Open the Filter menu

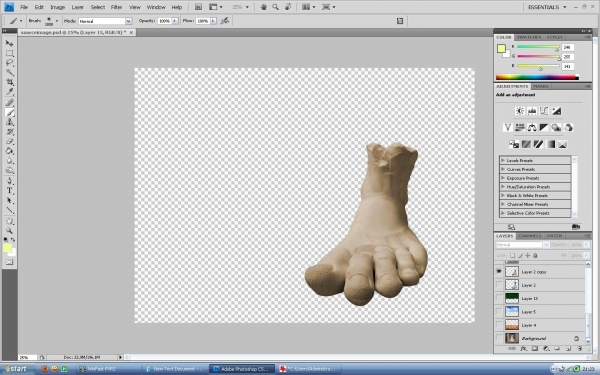tap(116, 7)
